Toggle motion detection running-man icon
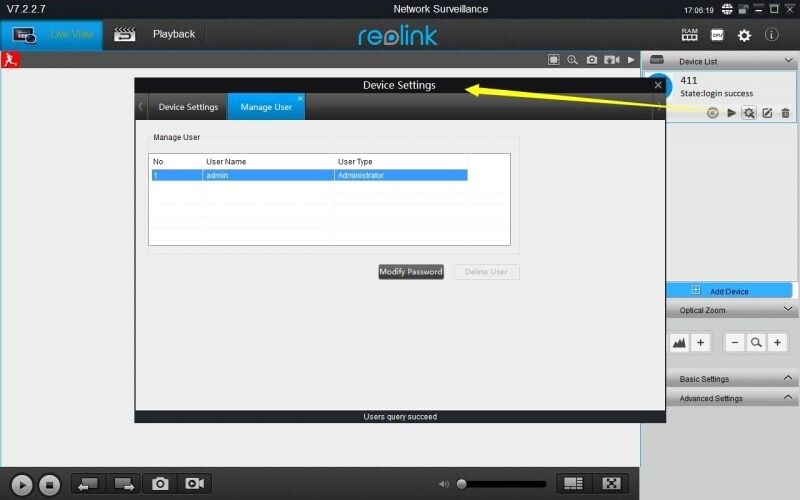 pos(11,60)
